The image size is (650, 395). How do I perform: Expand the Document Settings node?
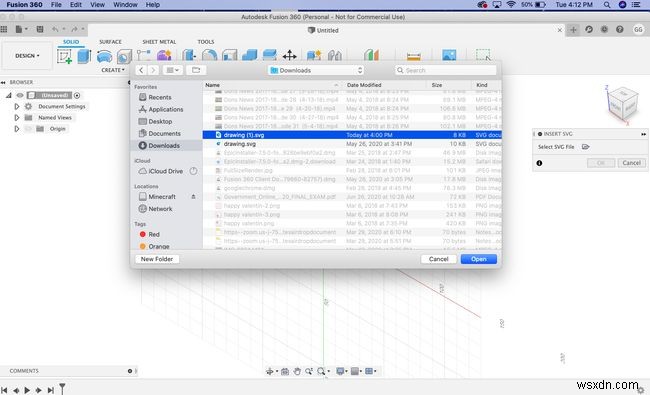coord(17,107)
